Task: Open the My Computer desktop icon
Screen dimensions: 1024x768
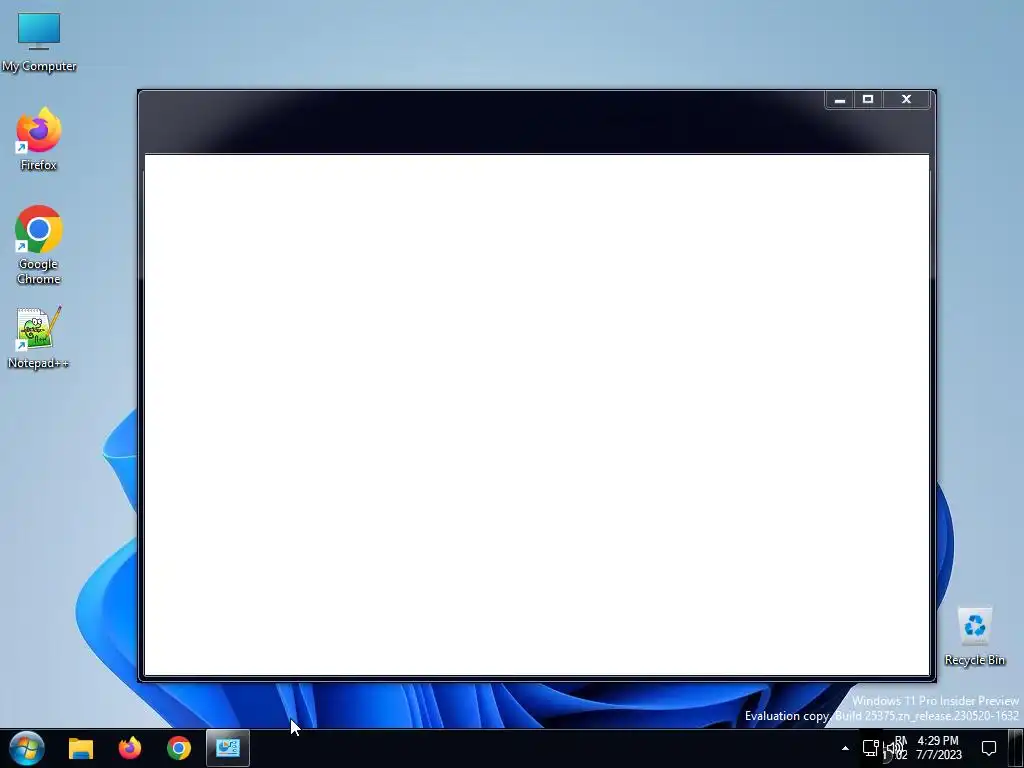Action: click(x=39, y=42)
